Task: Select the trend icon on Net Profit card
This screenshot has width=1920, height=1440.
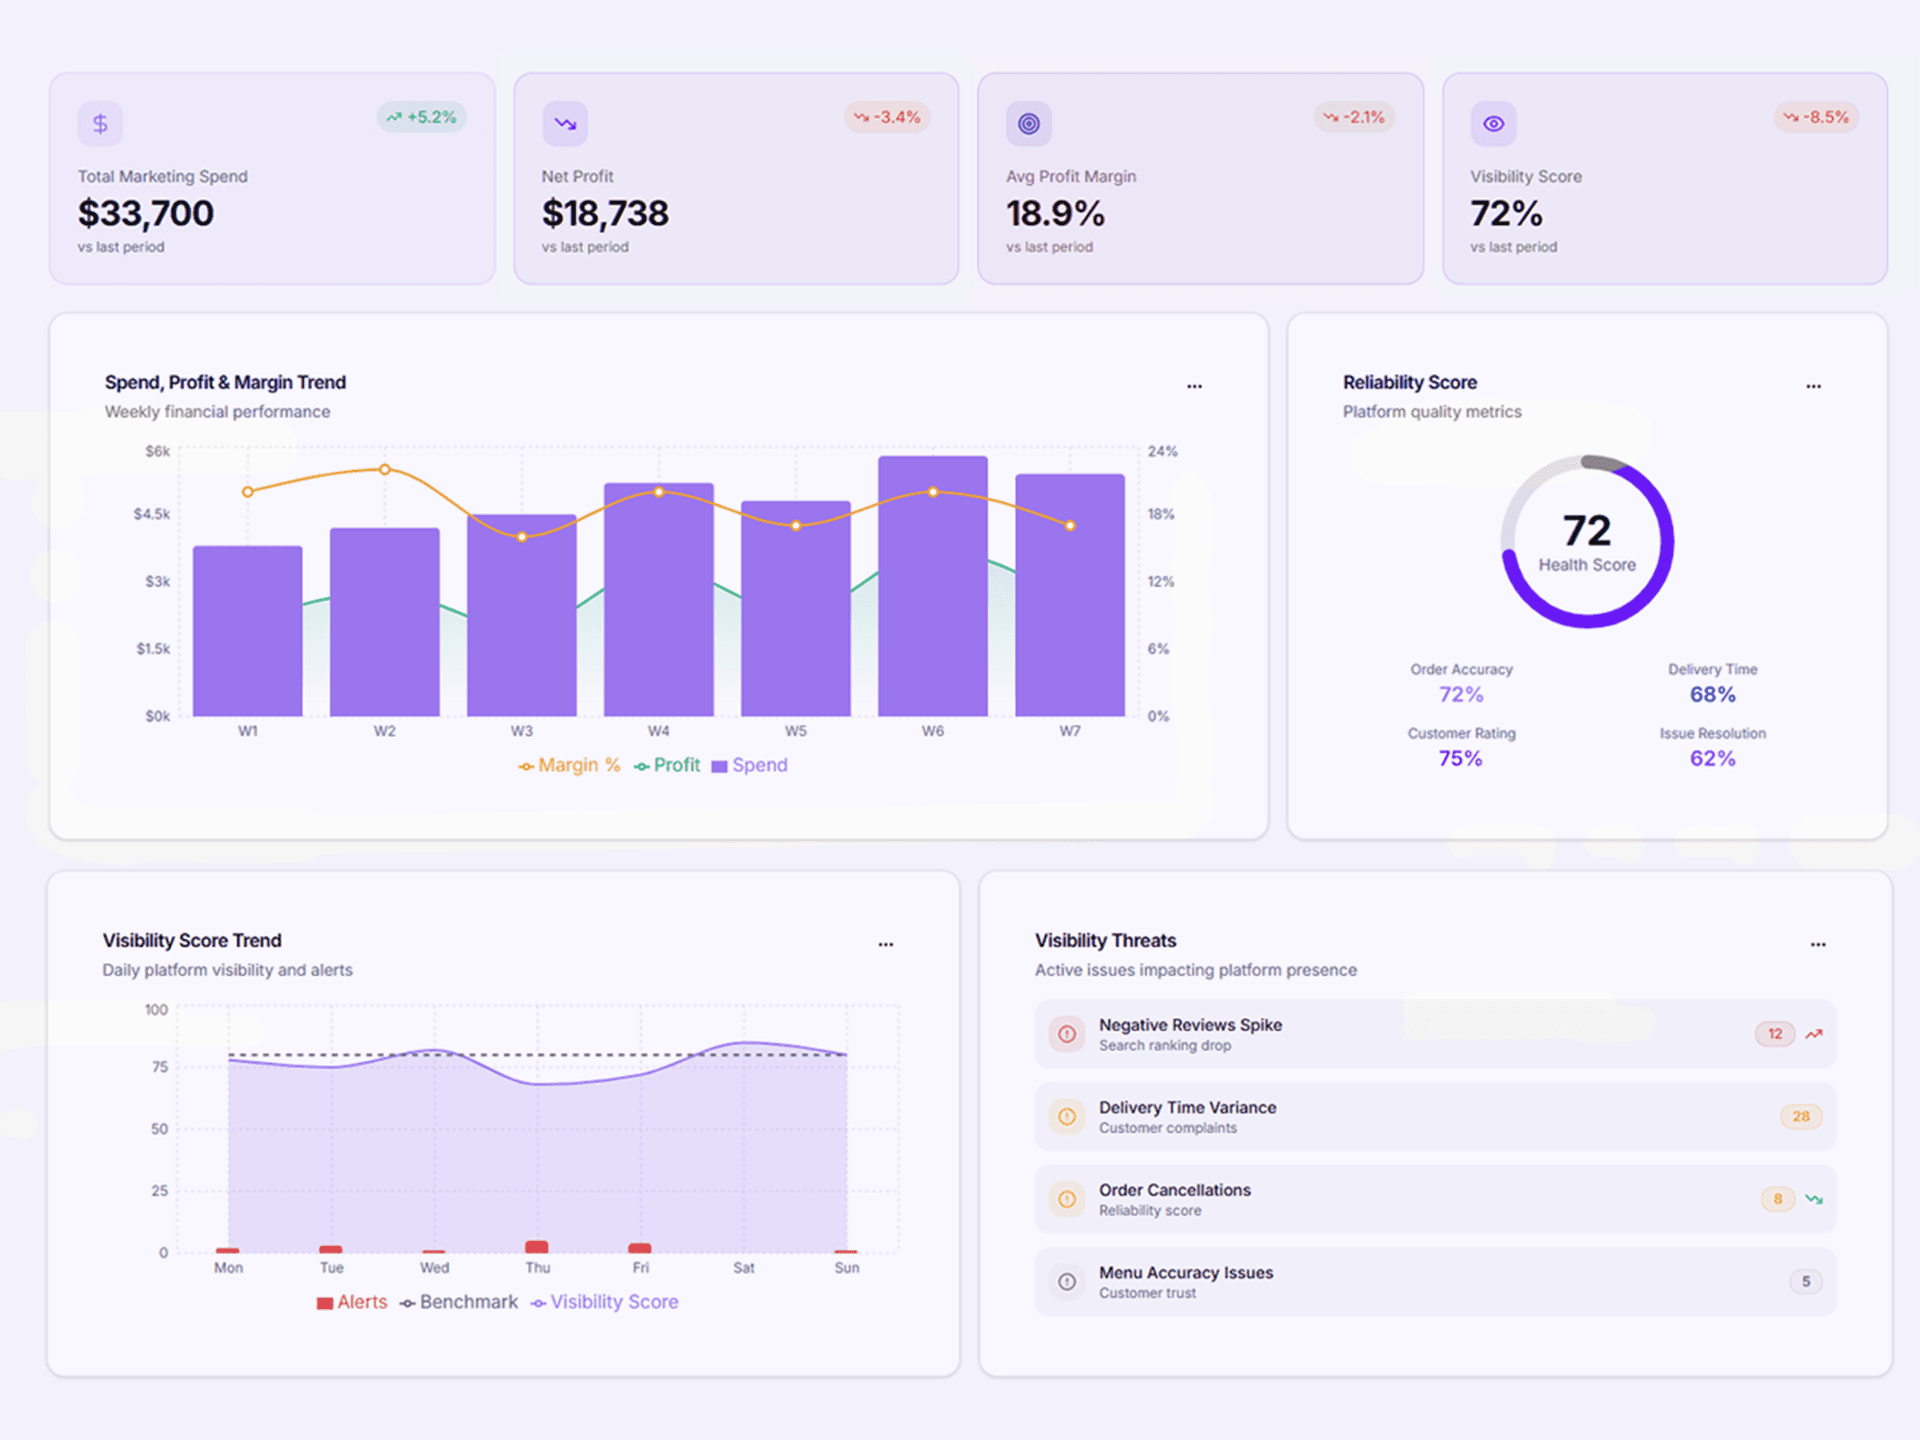Action: (564, 122)
